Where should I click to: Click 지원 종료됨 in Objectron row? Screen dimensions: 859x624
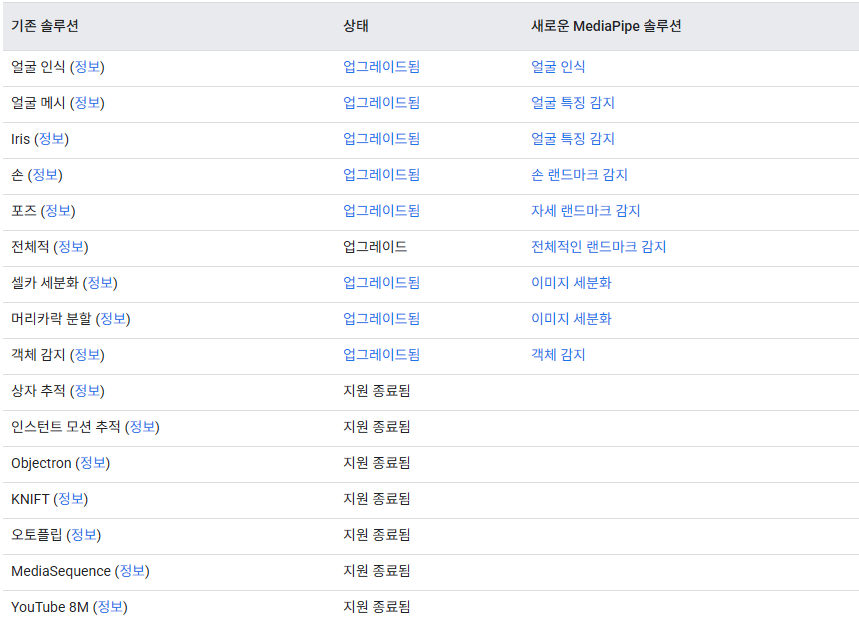[x=377, y=463]
